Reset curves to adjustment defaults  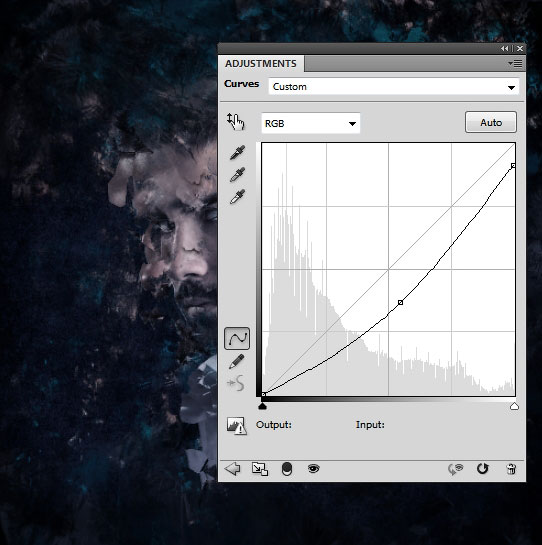coord(483,469)
